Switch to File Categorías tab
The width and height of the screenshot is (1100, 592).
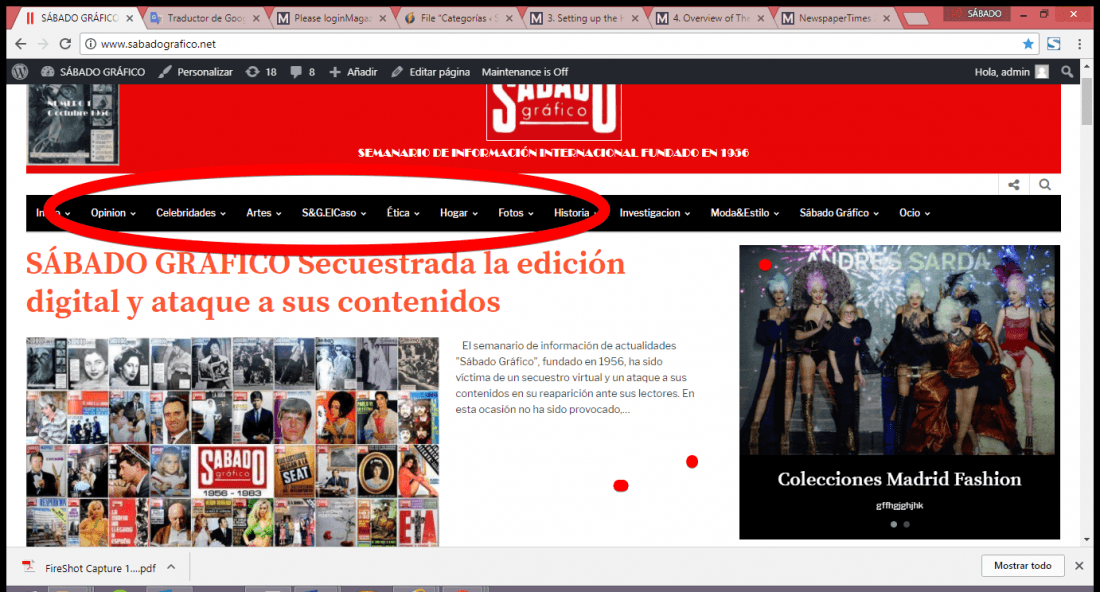[457, 18]
